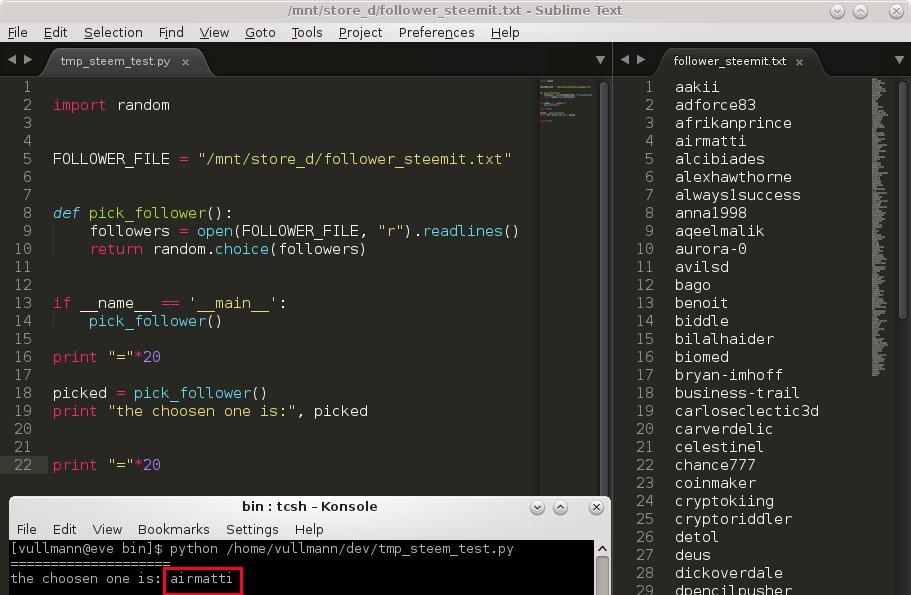The width and height of the screenshot is (911, 595).
Task: Open the Selection menu
Action: 113,33
